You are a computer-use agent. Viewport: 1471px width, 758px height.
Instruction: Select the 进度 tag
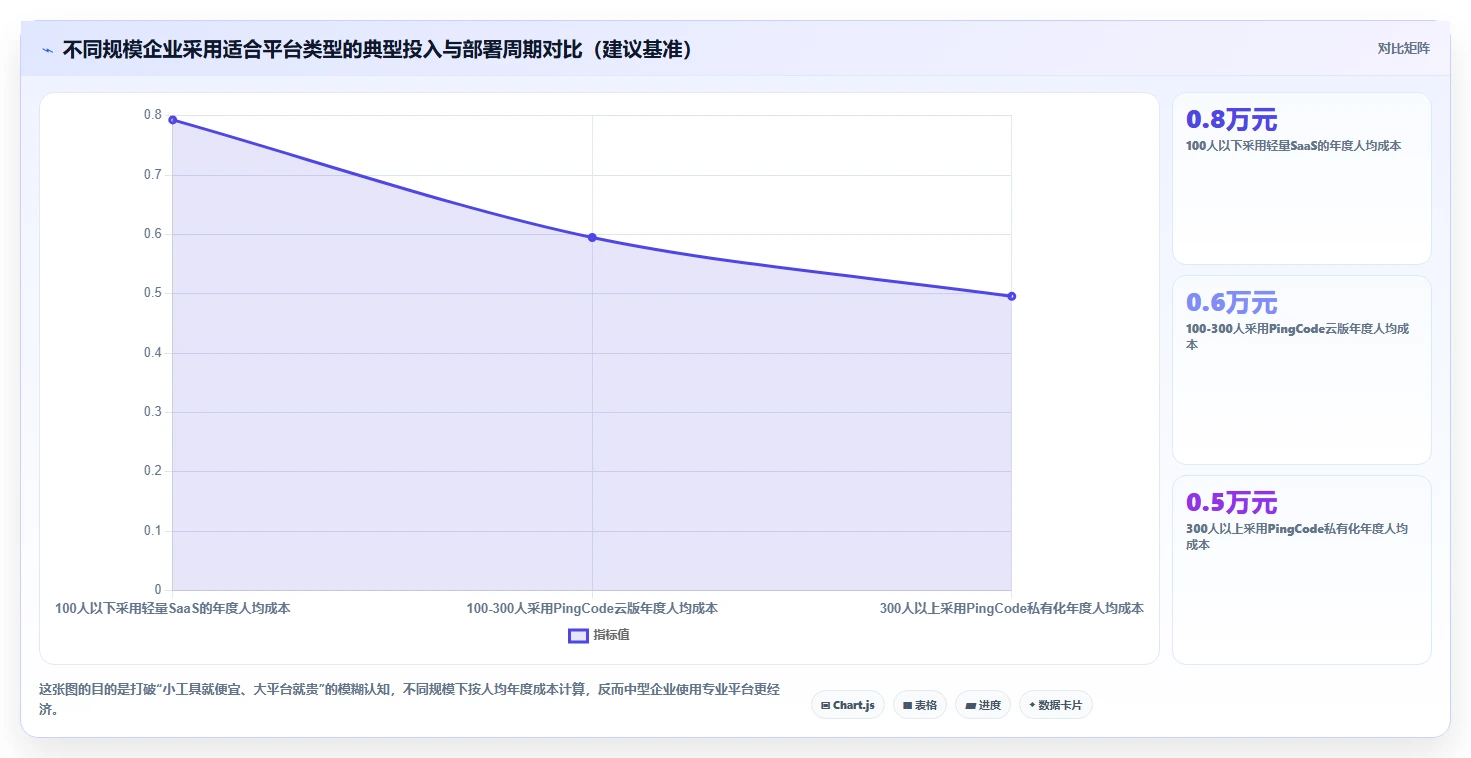tap(982, 705)
